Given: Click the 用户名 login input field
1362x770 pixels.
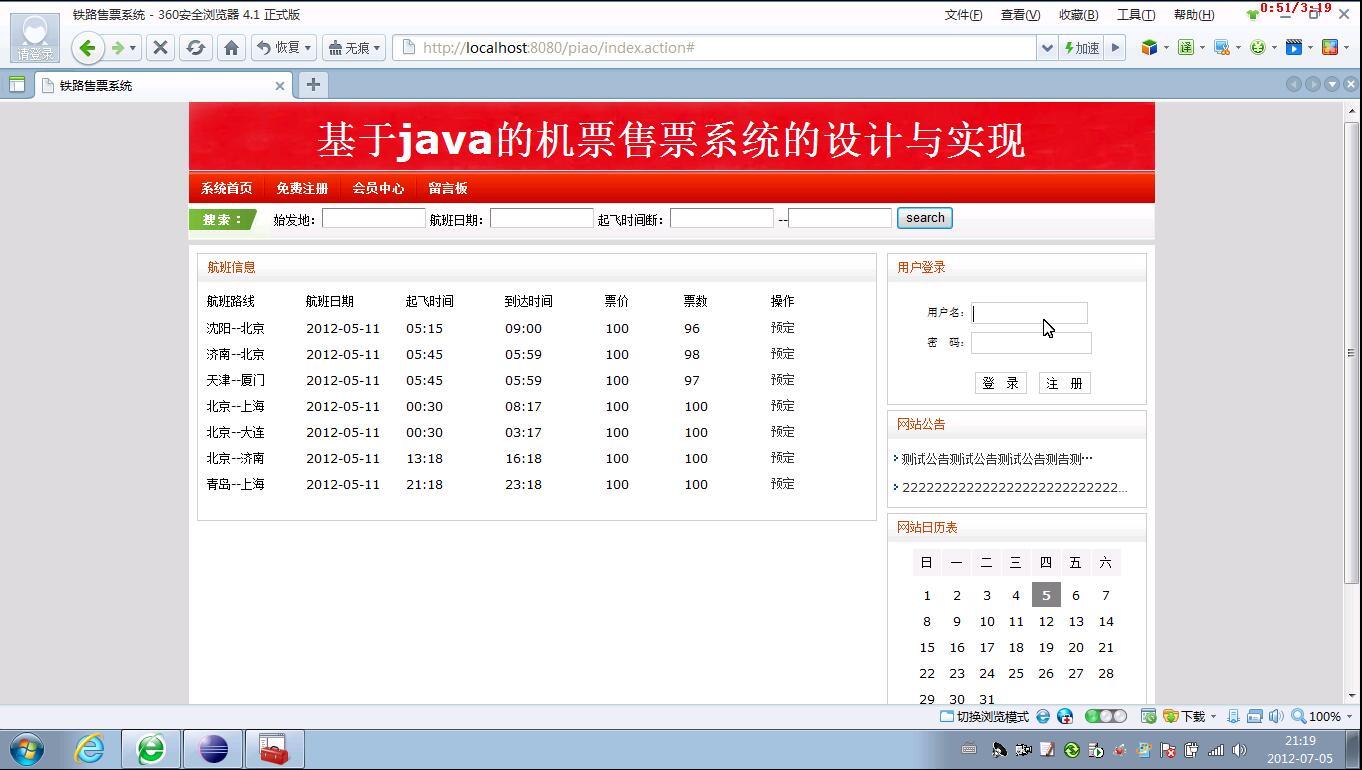Looking at the screenshot, I should click(1029, 313).
